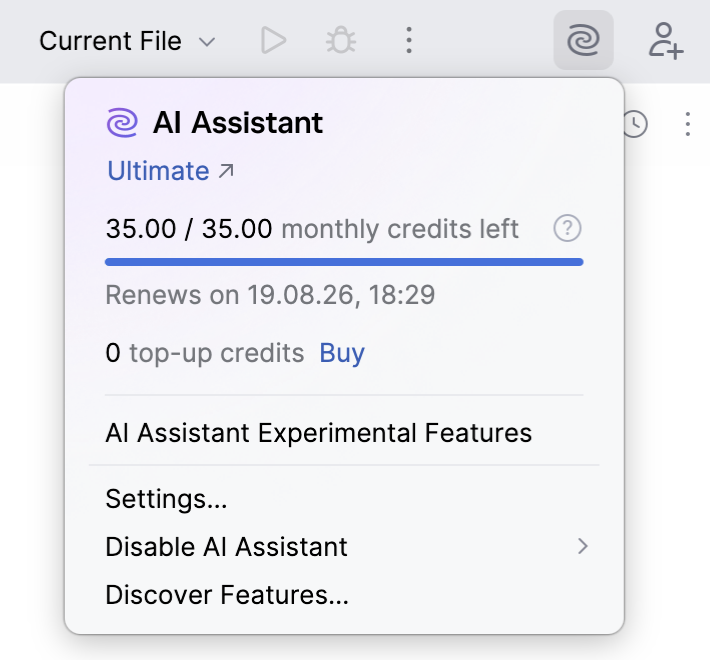Open panel options dots beside clock icon
Image resolution: width=710 pixels, height=660 pixels.
(x=687, y=124)
